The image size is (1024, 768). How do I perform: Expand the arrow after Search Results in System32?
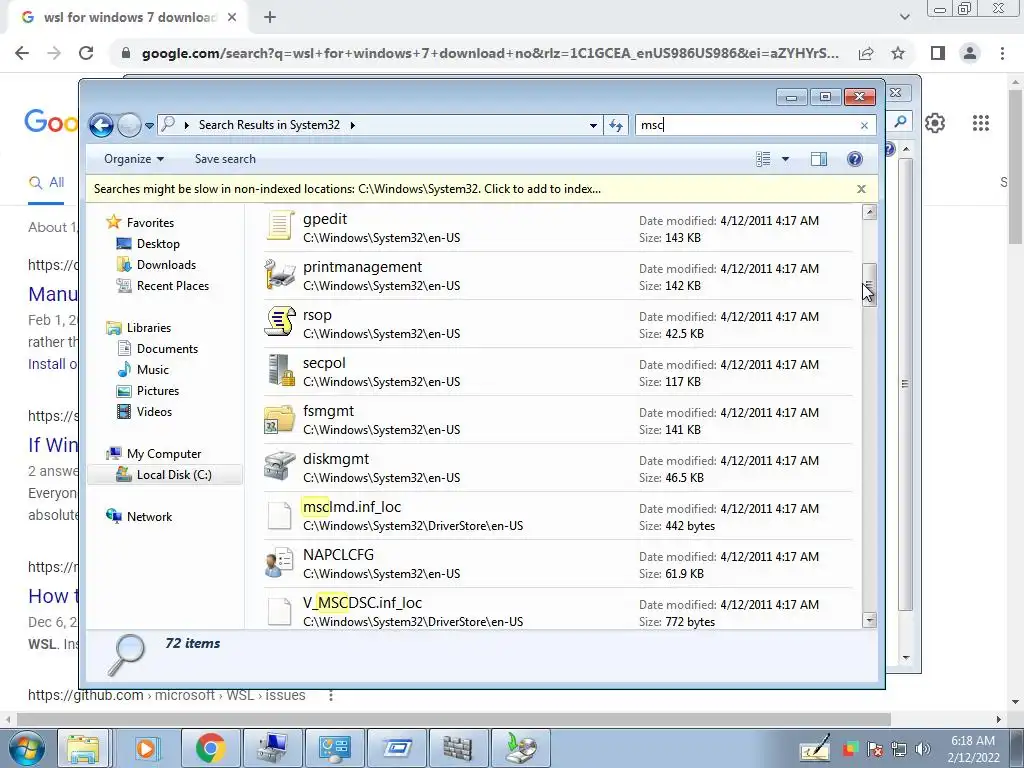click(x=353, y=125)
